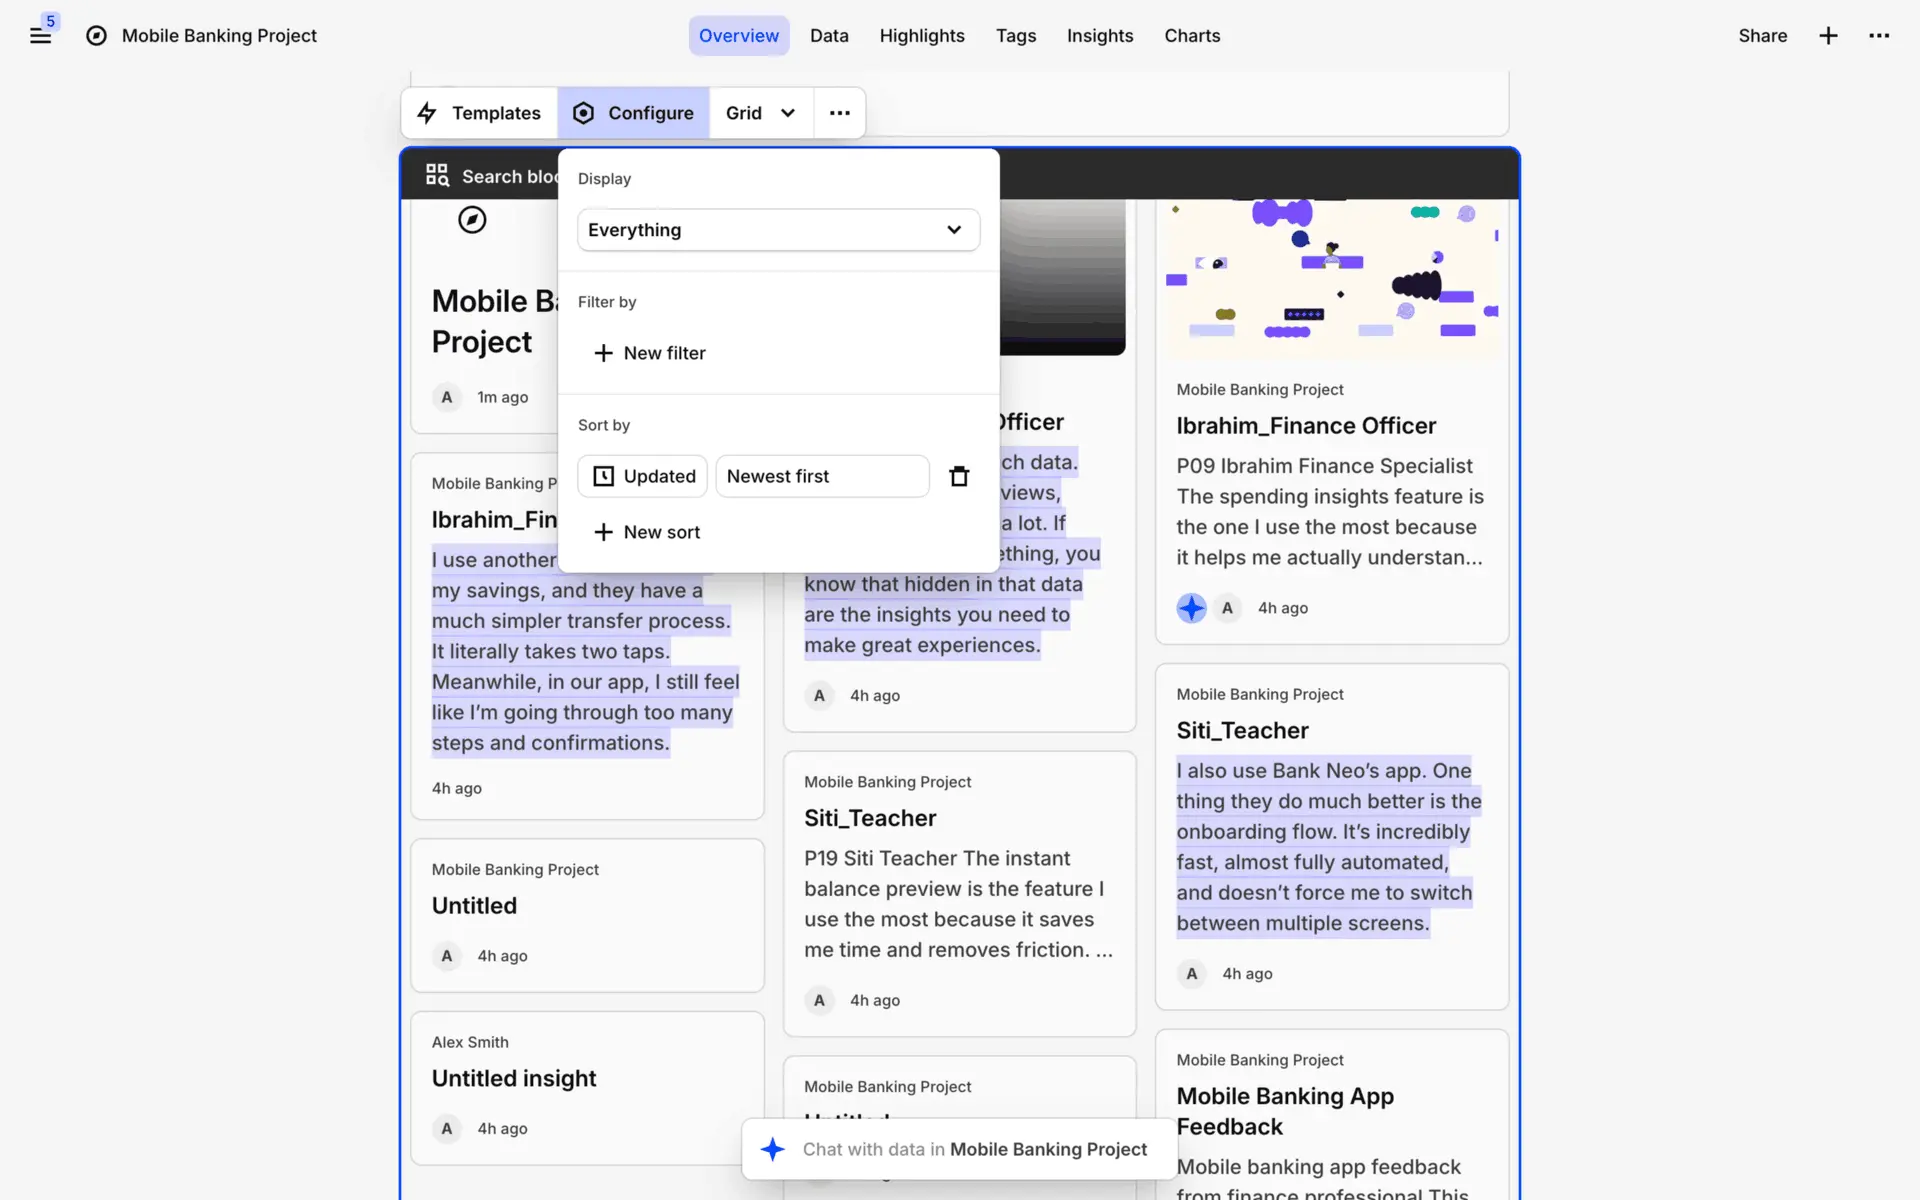Open the Grid layout dropdown

[760, 113]
